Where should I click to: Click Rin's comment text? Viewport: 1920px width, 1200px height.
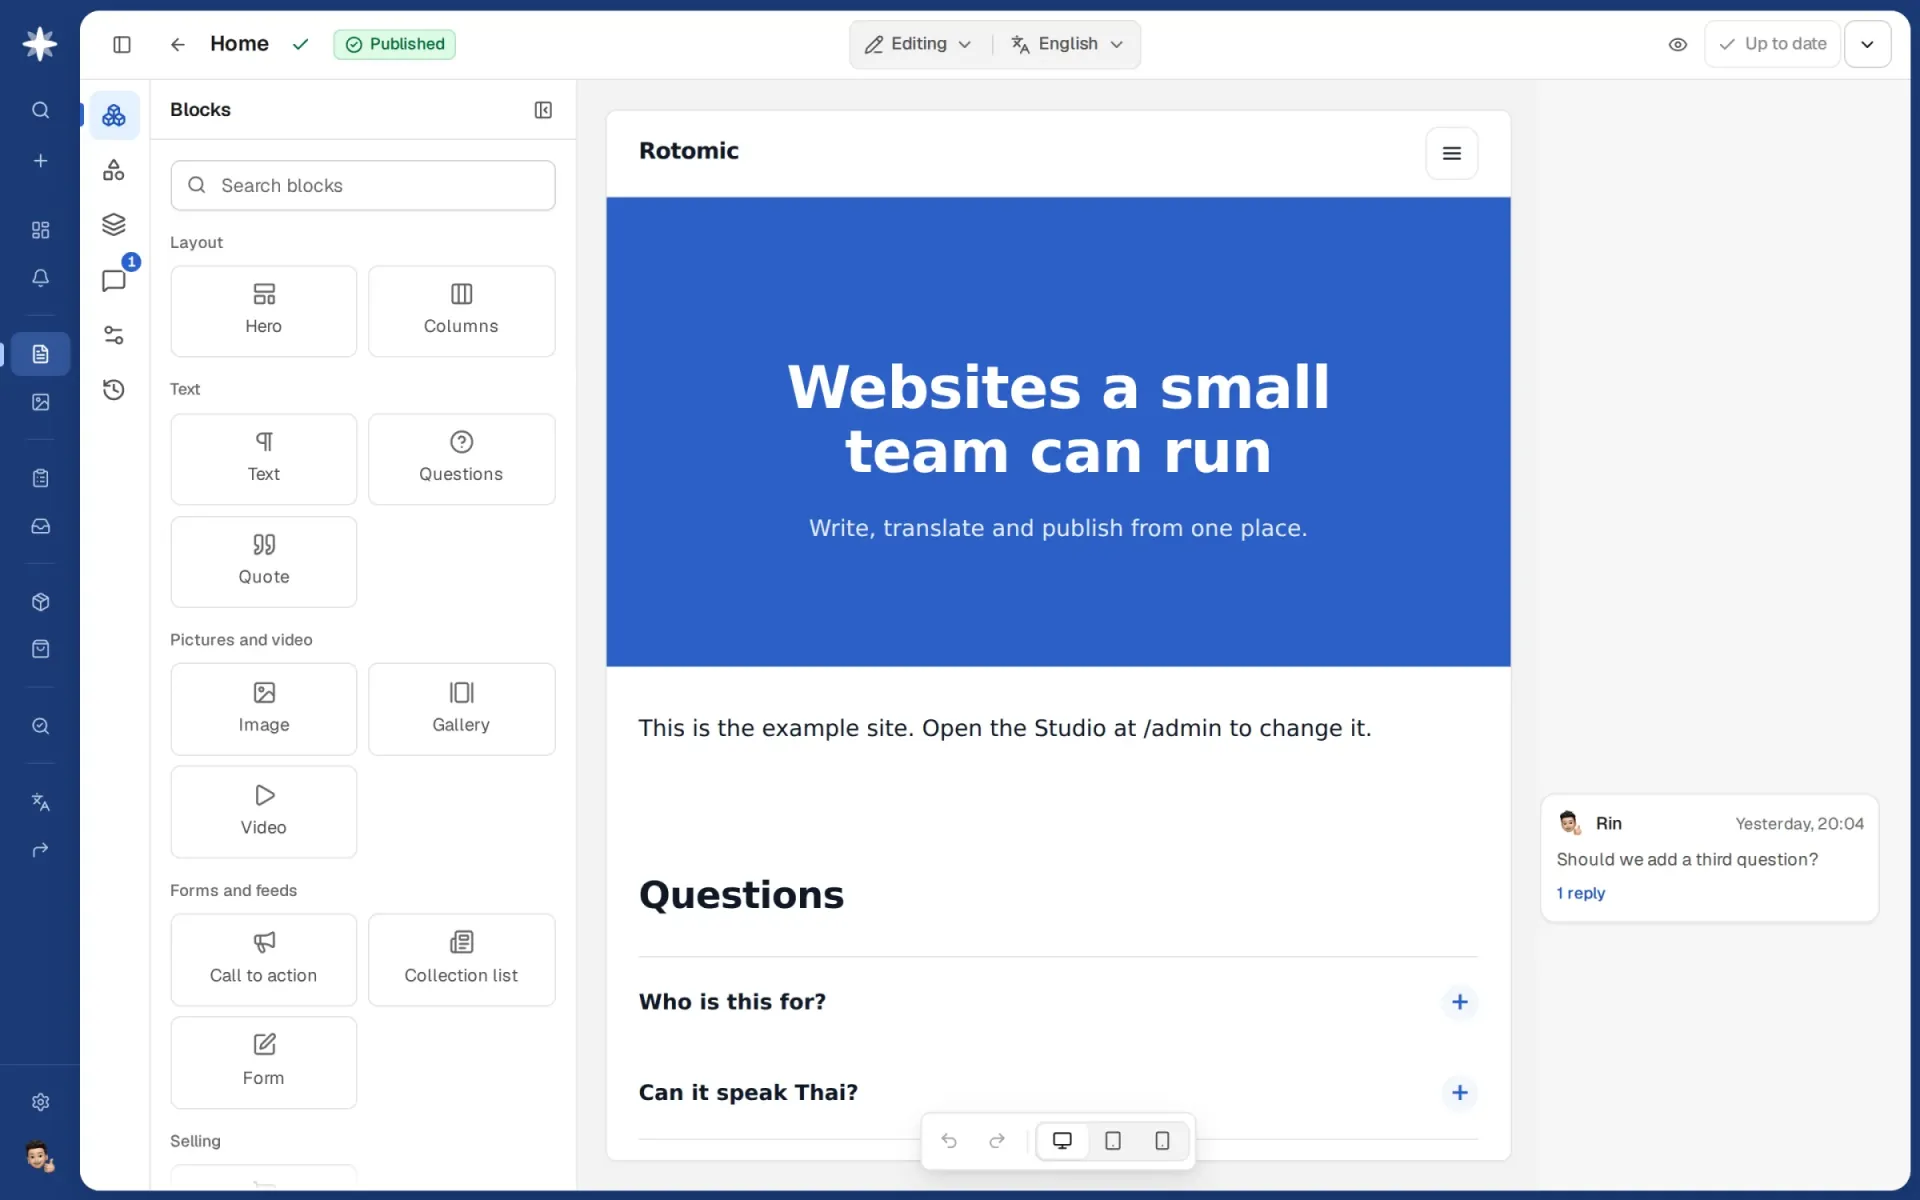pyautogui.click(x=1687, y=859)
